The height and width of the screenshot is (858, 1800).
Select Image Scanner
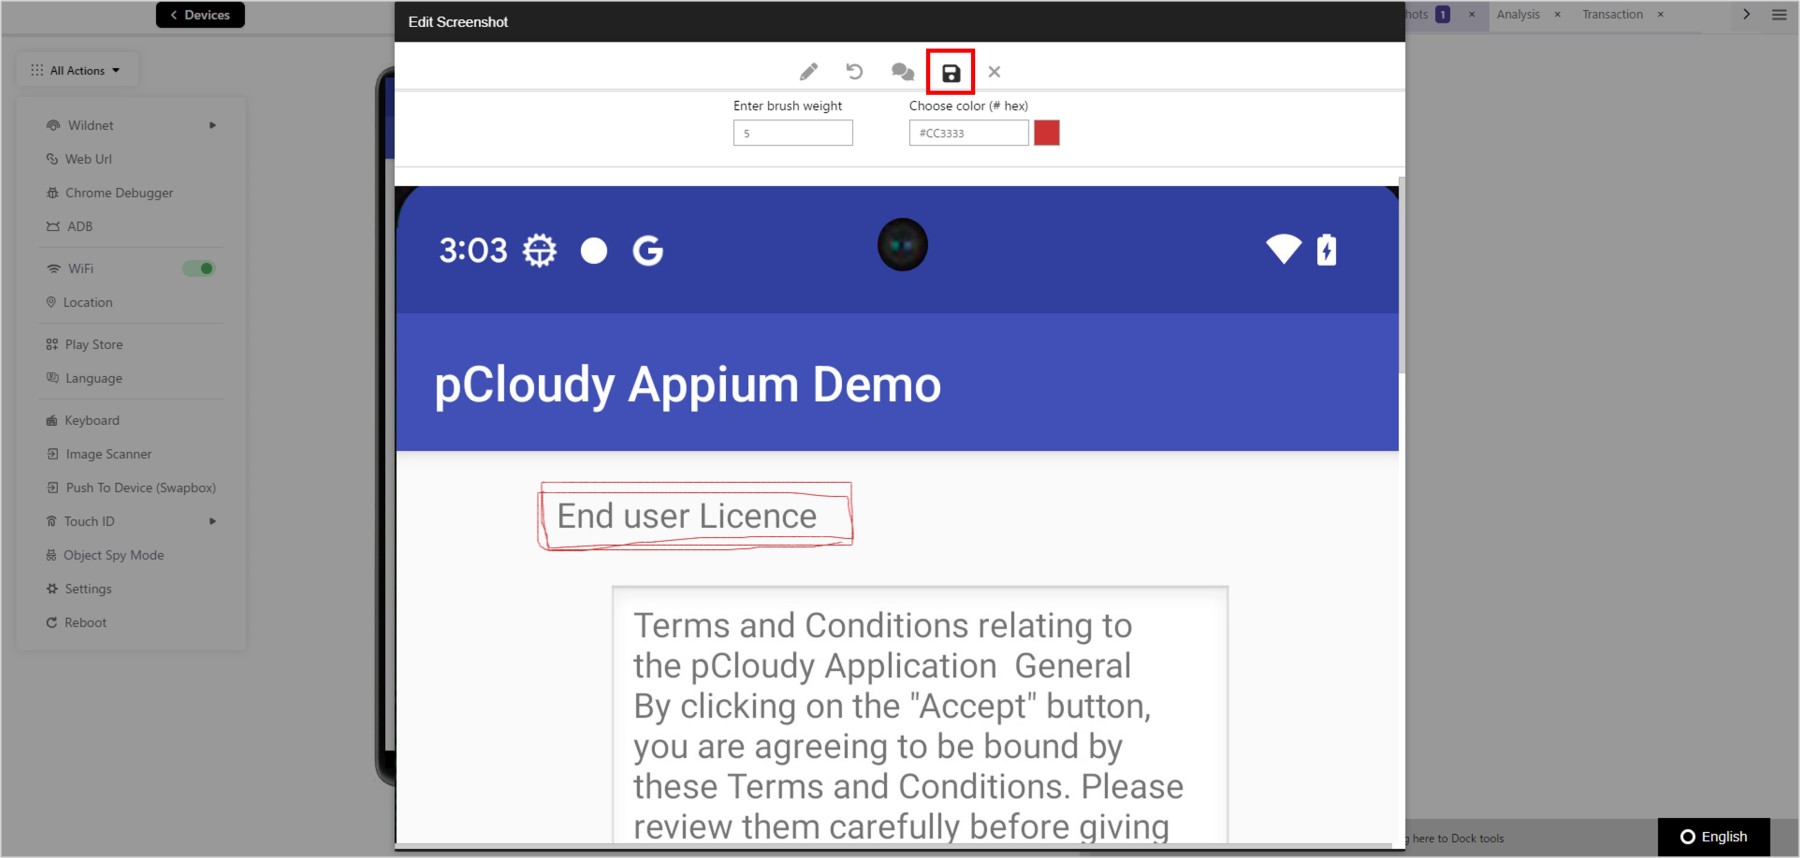point(108,454)
